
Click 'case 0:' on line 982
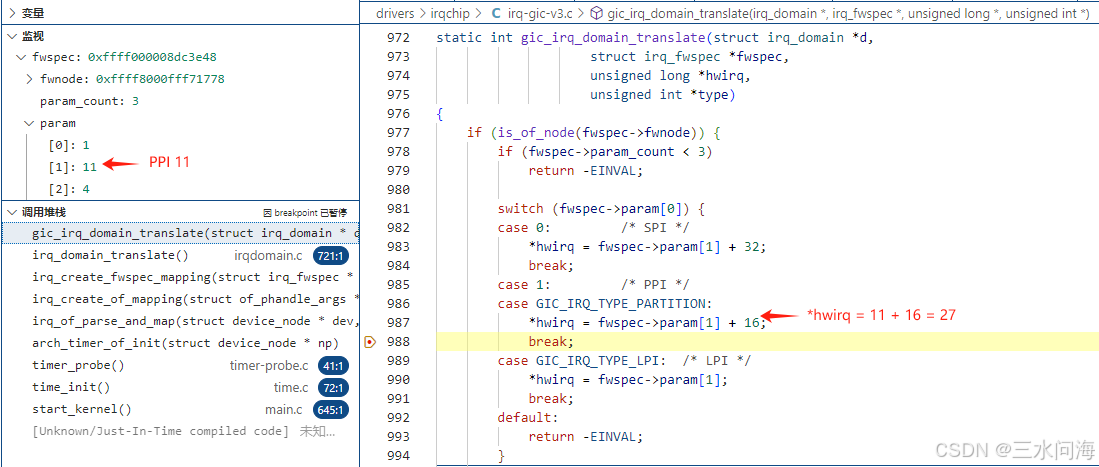click(524, 228)
